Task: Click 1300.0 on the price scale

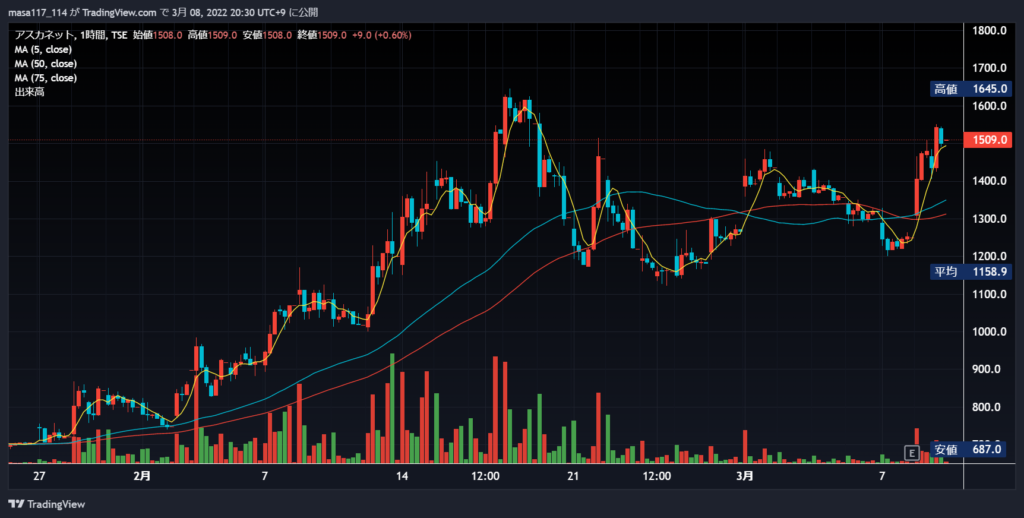Action: [989, 219]
